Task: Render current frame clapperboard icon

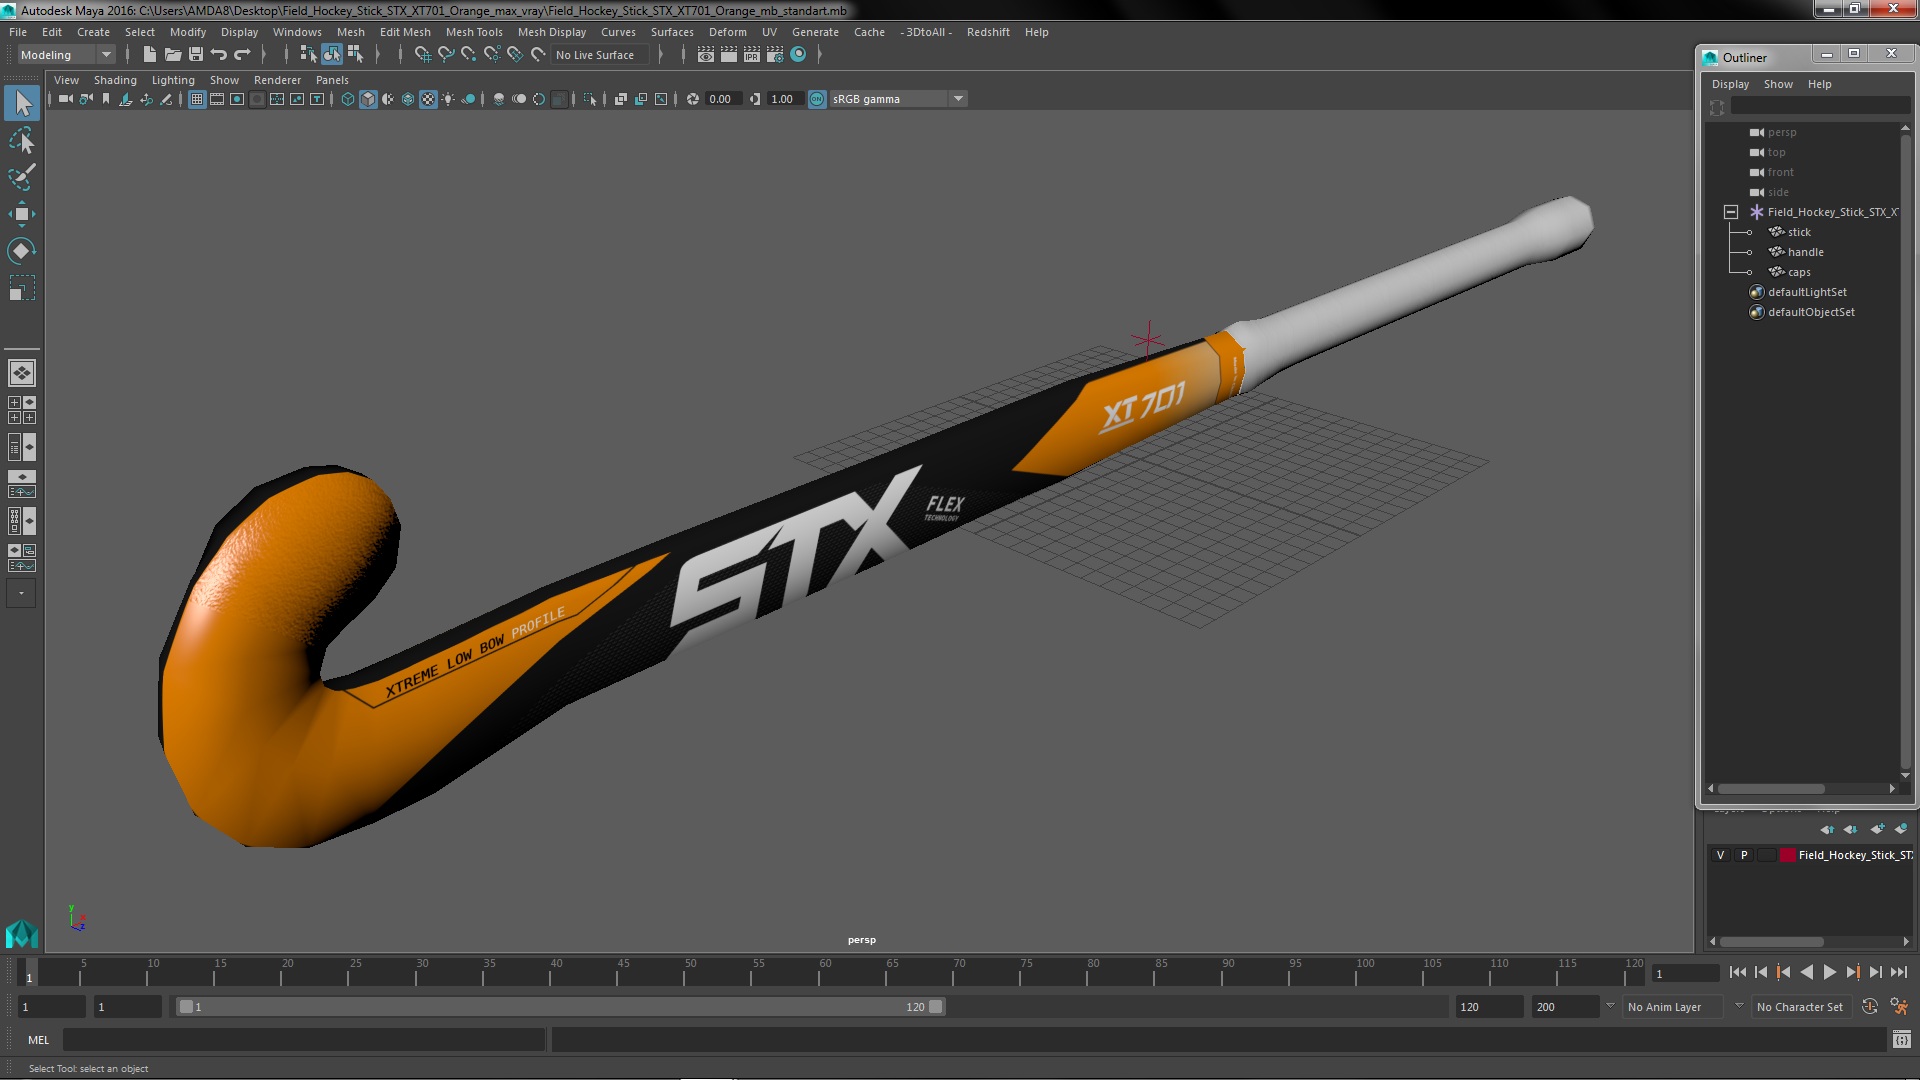Action: pos(729,55)
